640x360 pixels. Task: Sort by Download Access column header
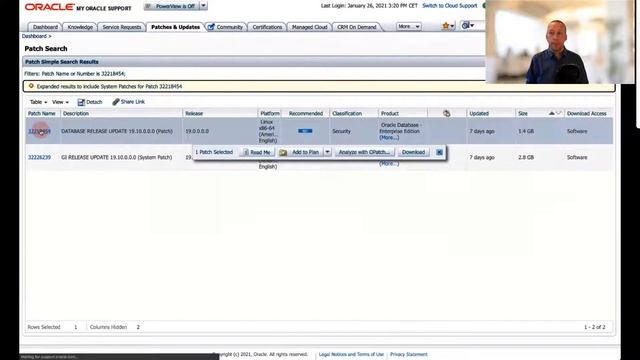point(587,113)
